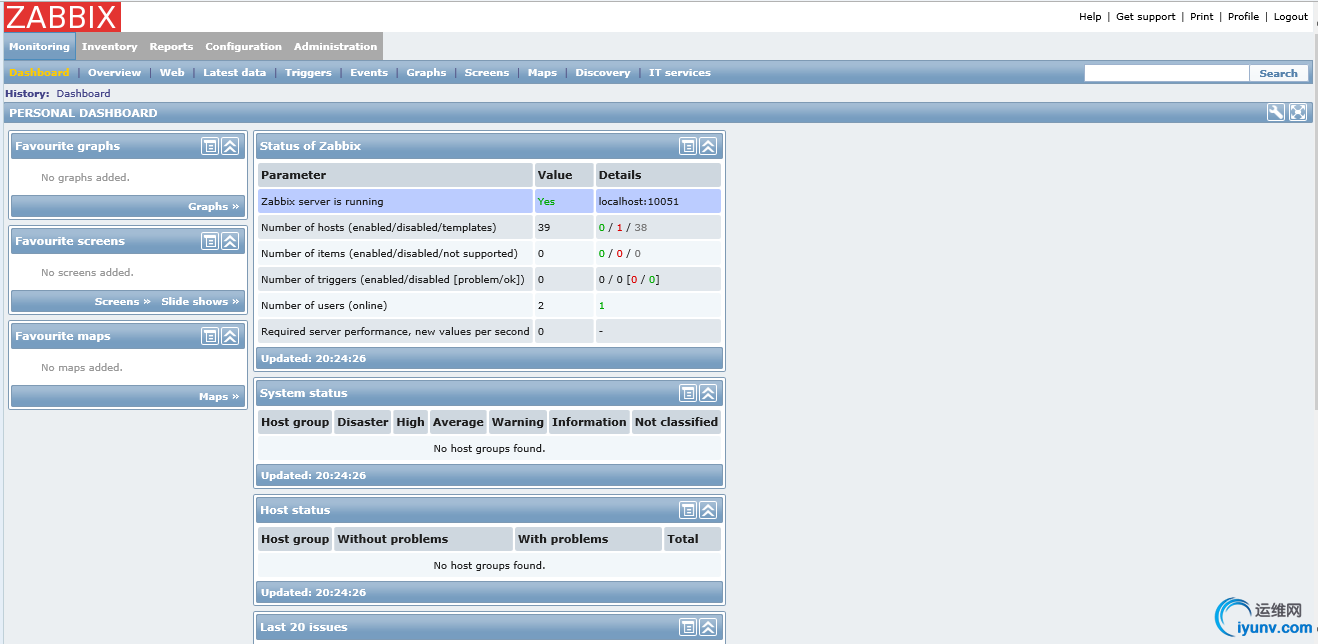Click the search input field
Screen dimensions: 1318x644
tap(1167, 73)
